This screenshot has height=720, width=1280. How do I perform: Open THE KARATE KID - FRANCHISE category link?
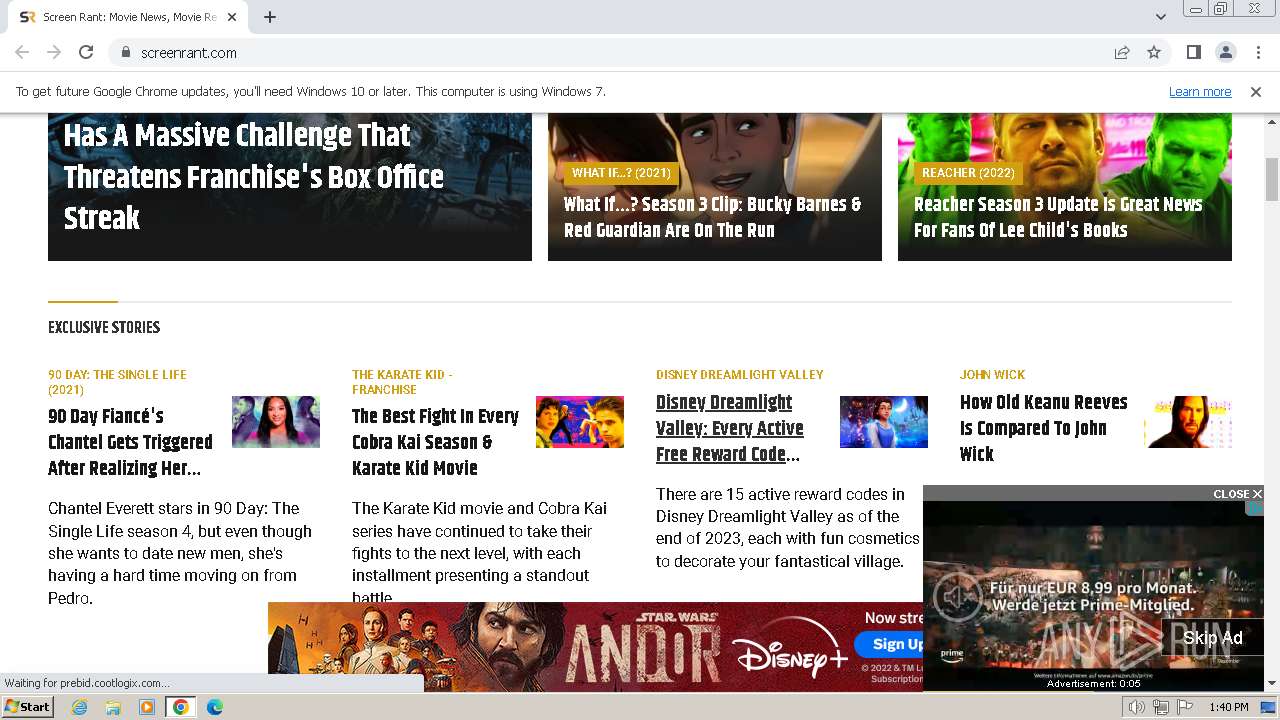pos(402,382)
